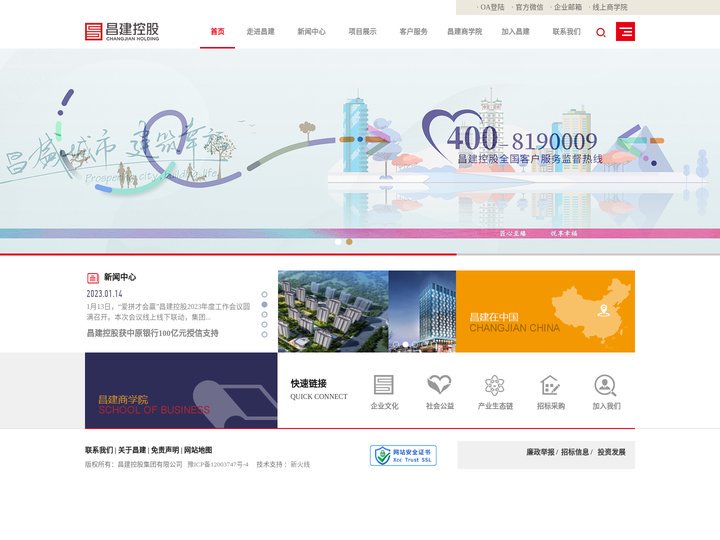Click the website security certificate badge
Screen dimensions: 720x540
pyautogui.click(x=403, y=456)
